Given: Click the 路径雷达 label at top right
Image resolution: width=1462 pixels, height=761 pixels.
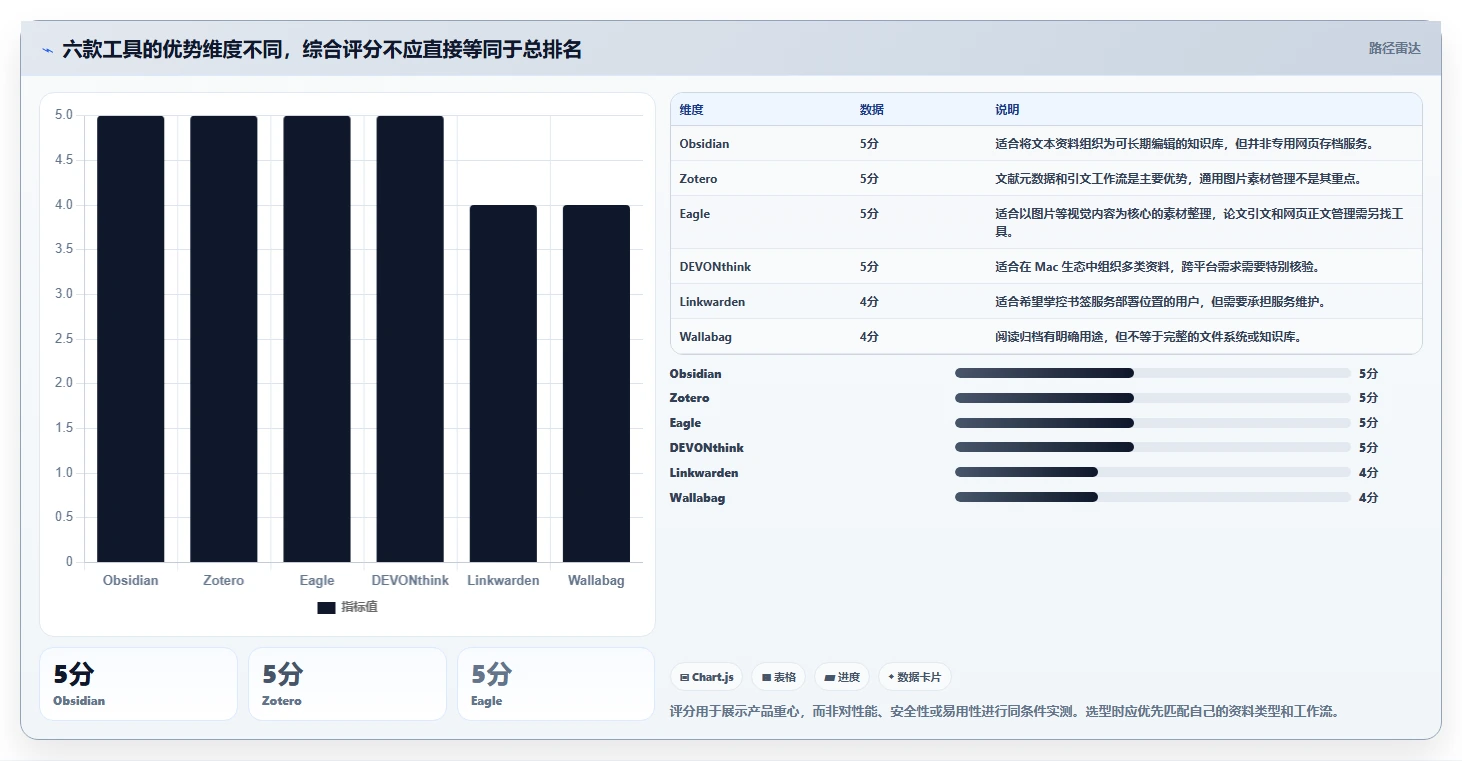Looking at the screenshot, I should [1394, 48].
